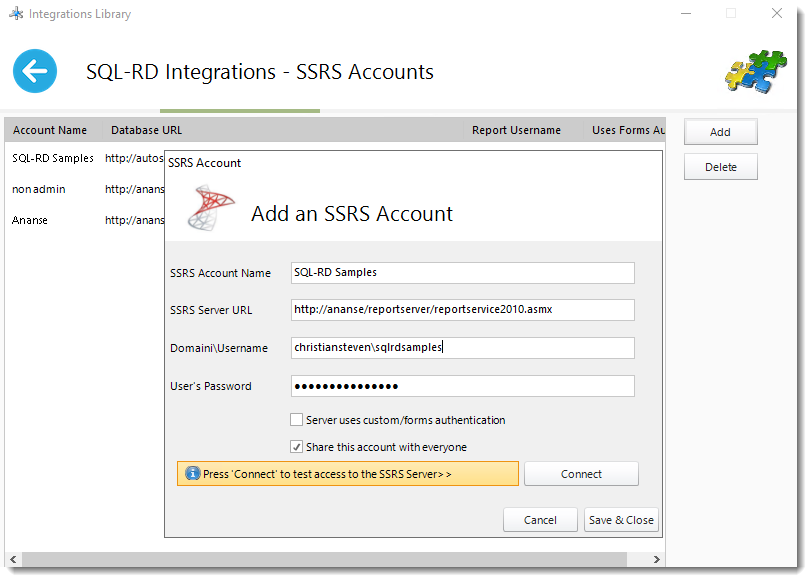The image size is (812, 582).
Task: Click the Delete button
Action: [720, 167]
